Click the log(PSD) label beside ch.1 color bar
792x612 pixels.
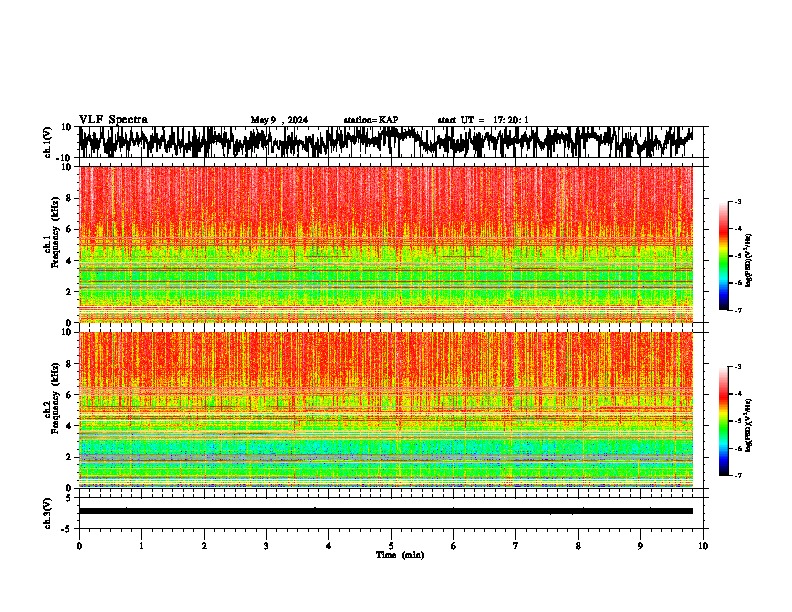749,261
